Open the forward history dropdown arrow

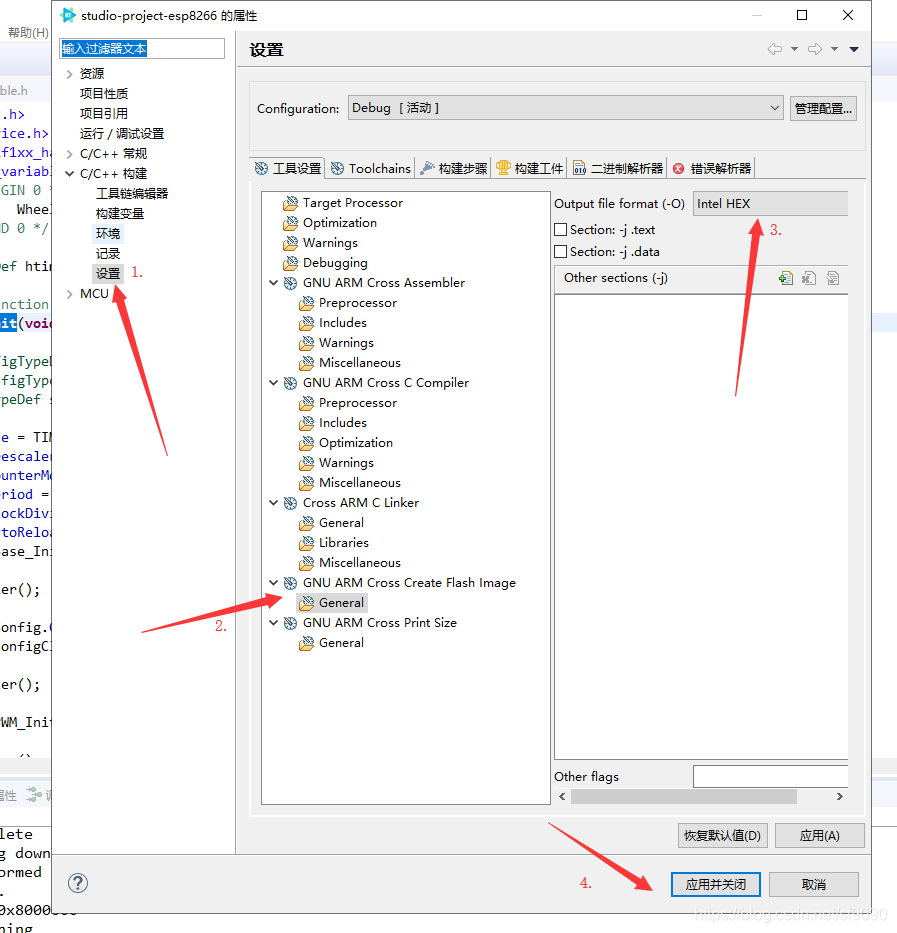coord(835,49)
